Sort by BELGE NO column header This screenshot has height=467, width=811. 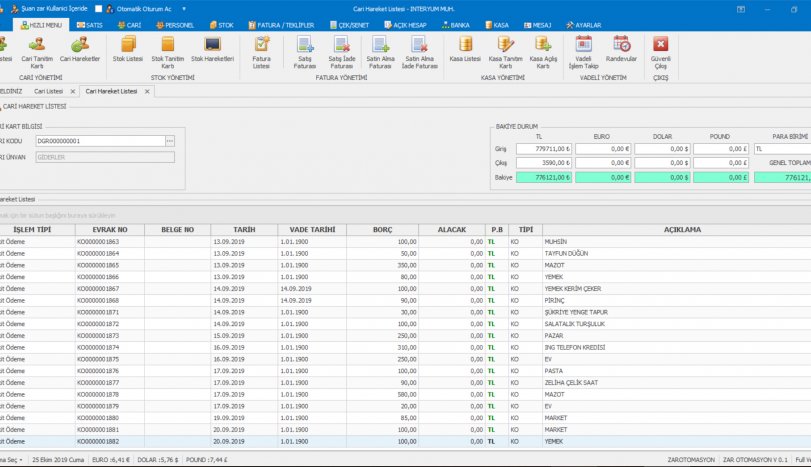pyautogui.click(x=177, y=230)
